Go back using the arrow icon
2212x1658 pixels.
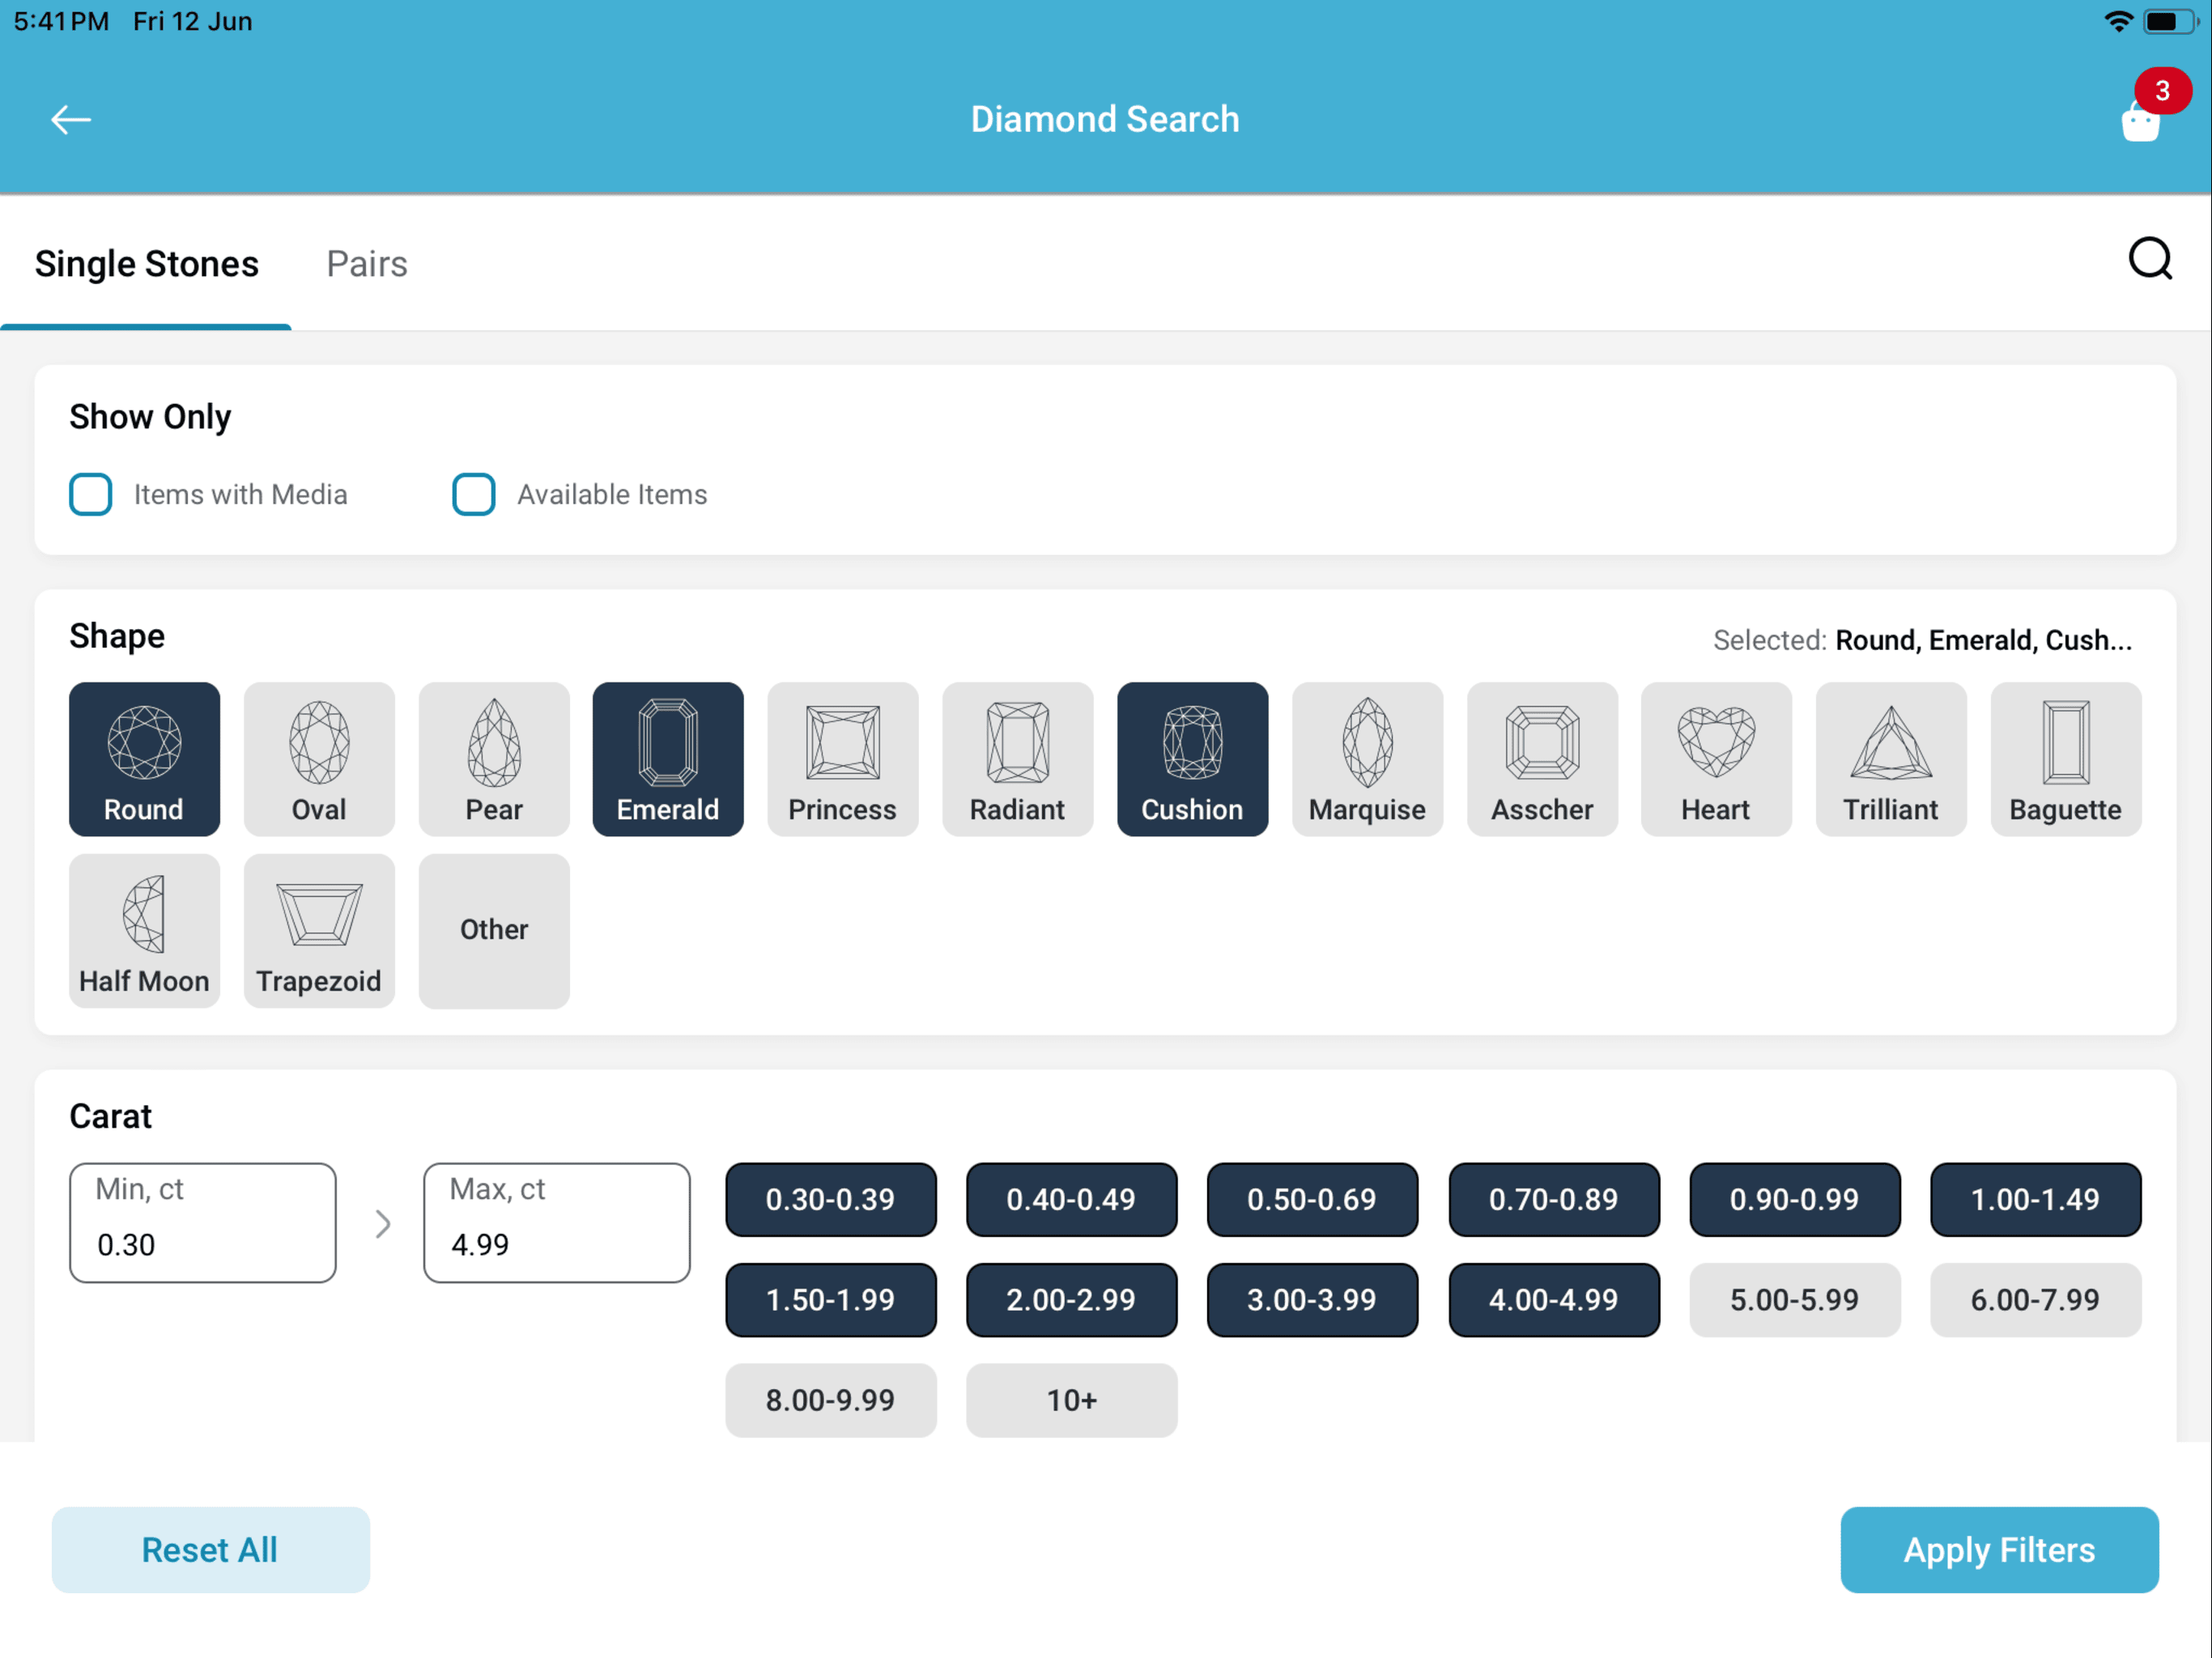[71, 120]
